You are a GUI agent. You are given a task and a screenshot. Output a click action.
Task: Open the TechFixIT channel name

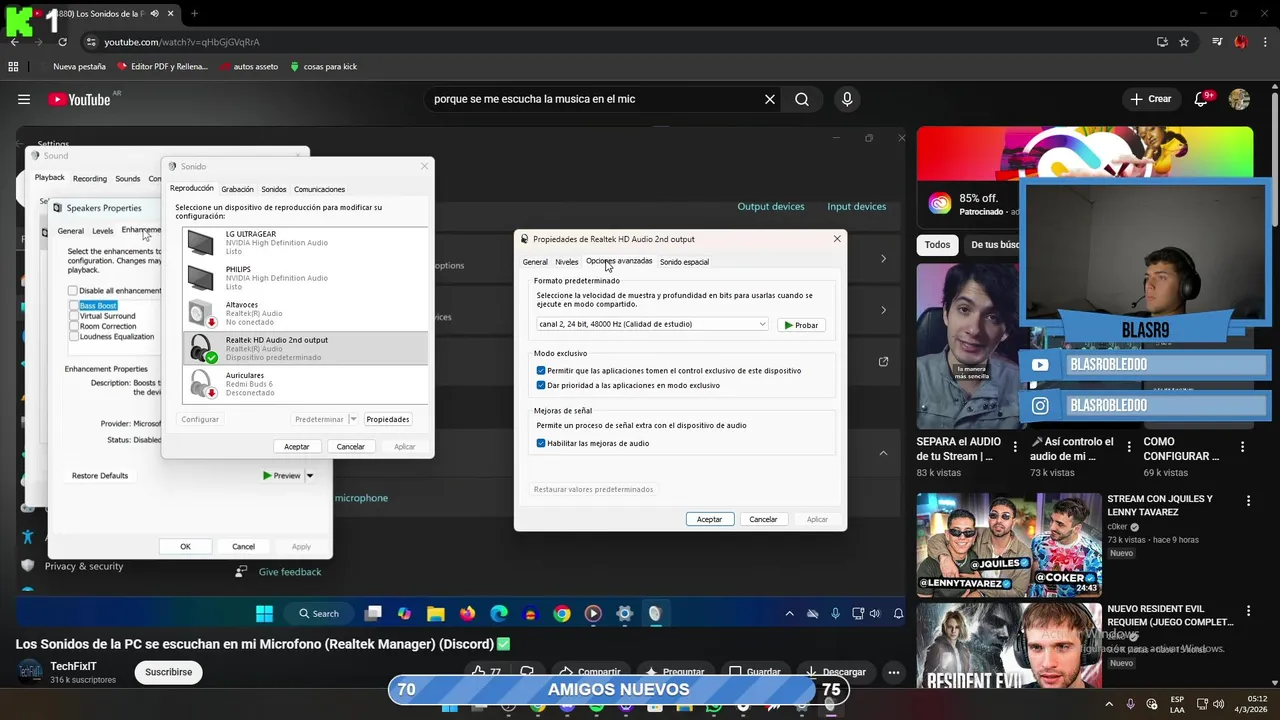coord(74,666)
